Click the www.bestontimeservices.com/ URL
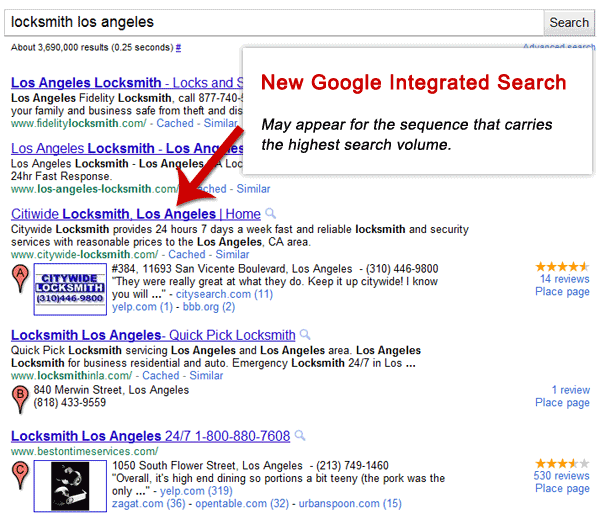 [x=85, y=451]
